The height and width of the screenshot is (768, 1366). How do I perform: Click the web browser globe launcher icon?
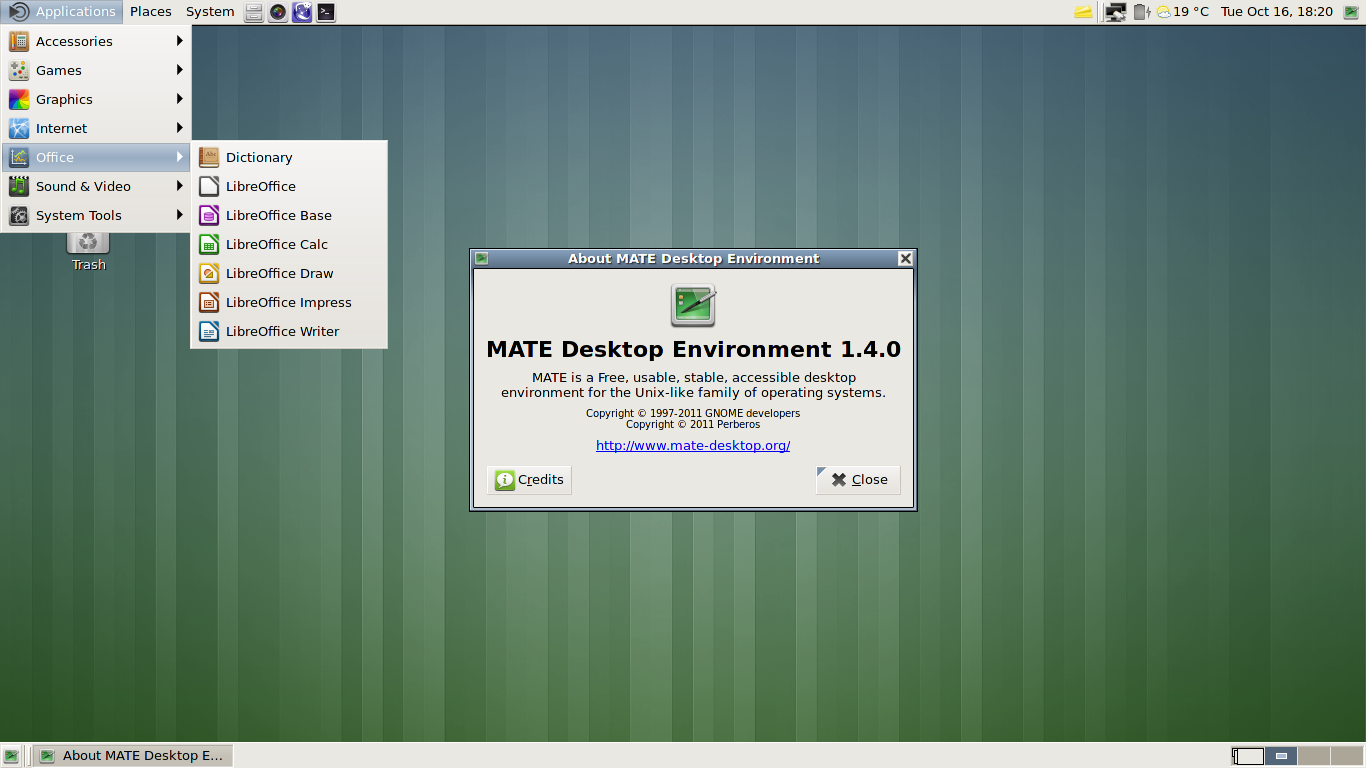coord(302,12)
